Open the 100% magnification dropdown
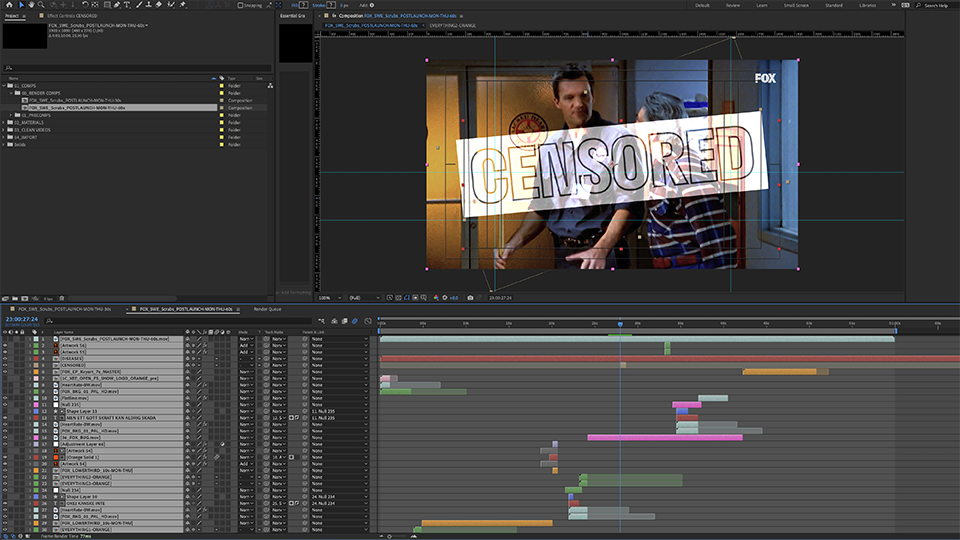Image resolution: width=960 pixels, height=540 pixels. coord(330,298)
